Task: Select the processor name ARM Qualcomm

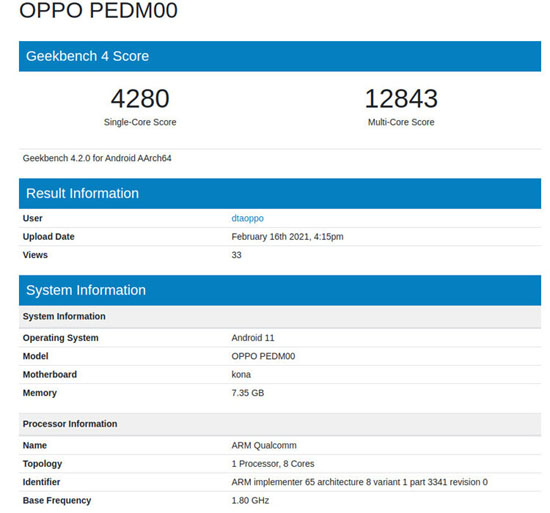Action: click(x=264, y=445)
